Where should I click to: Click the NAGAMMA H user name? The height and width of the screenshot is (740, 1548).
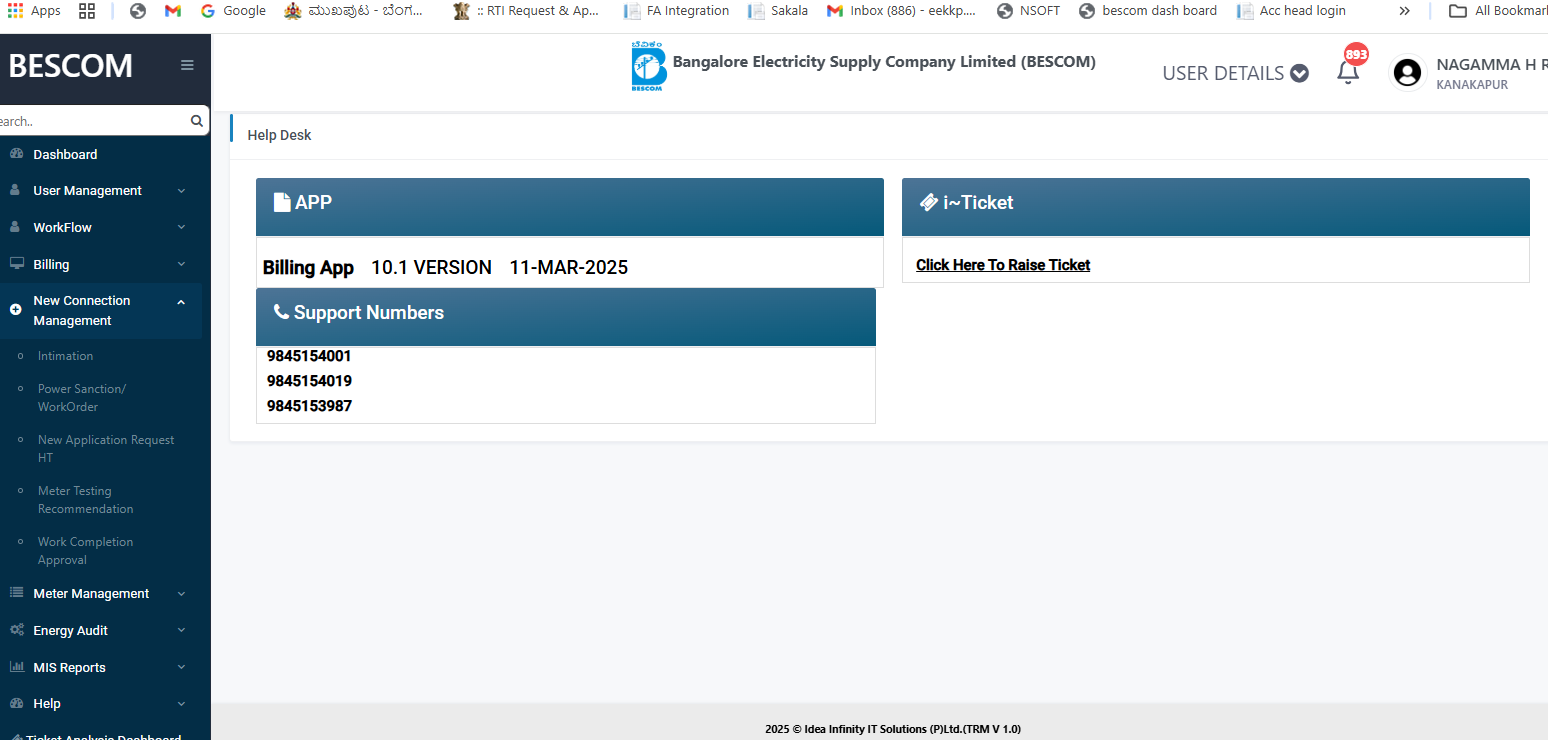(x=1491, y=64)
